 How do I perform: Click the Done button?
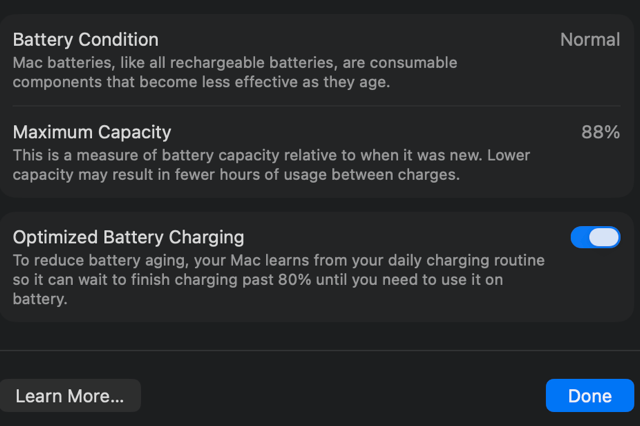589,396
